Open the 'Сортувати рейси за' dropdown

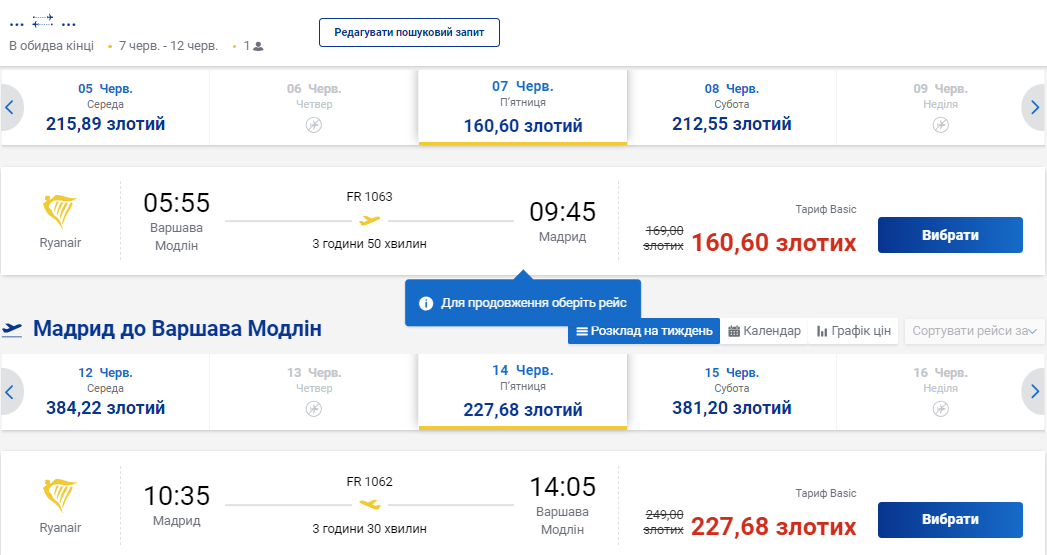coord(974,331)
